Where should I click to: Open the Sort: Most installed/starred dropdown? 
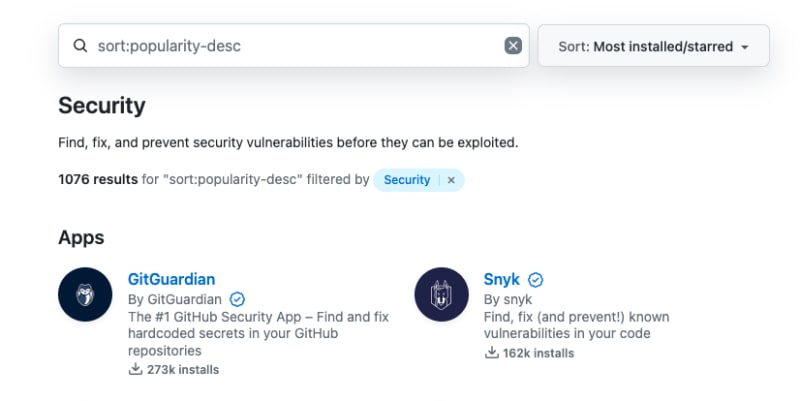pyautogui.click(x=654, y=46)
